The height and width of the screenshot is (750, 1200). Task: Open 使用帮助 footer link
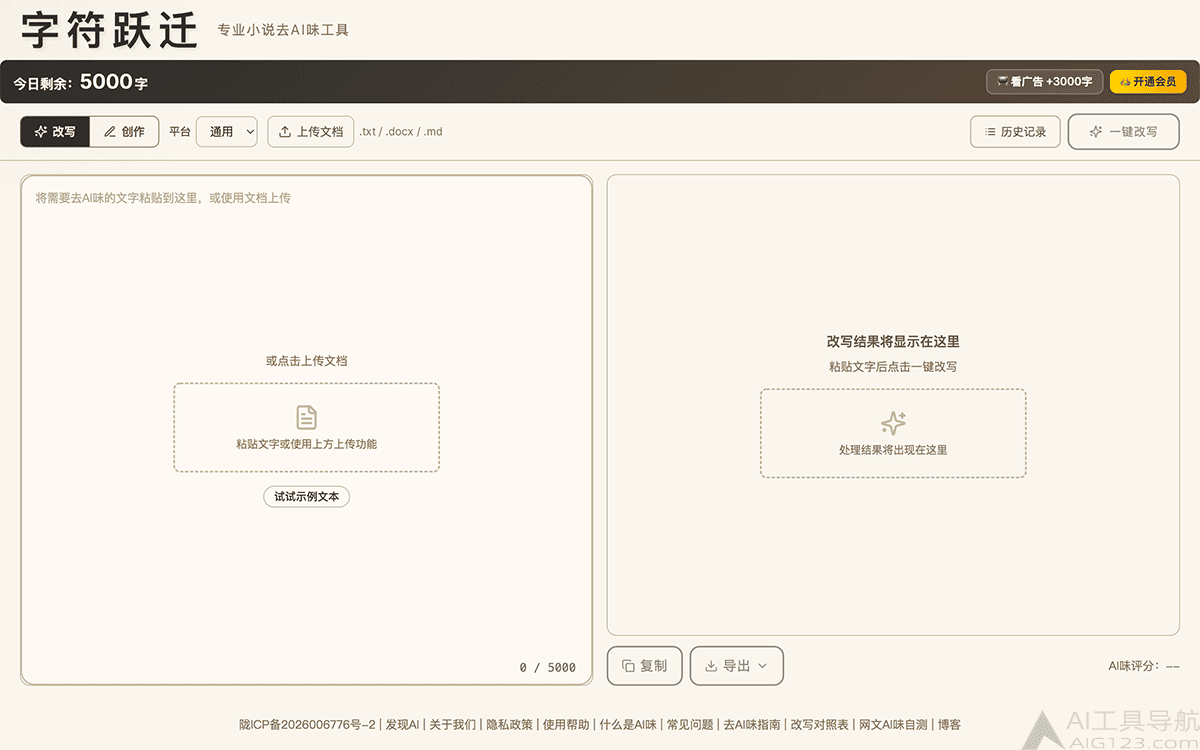567,725
